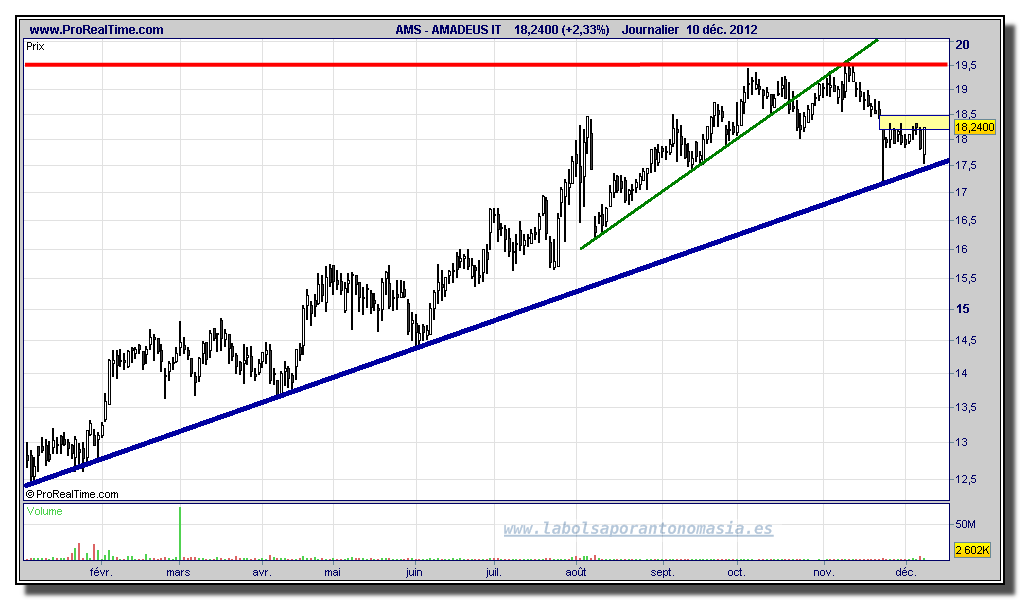The height and width of the screenshot is (600, 1020).
Task: Click the 13 price axis label
Action: tap(961, 443)
